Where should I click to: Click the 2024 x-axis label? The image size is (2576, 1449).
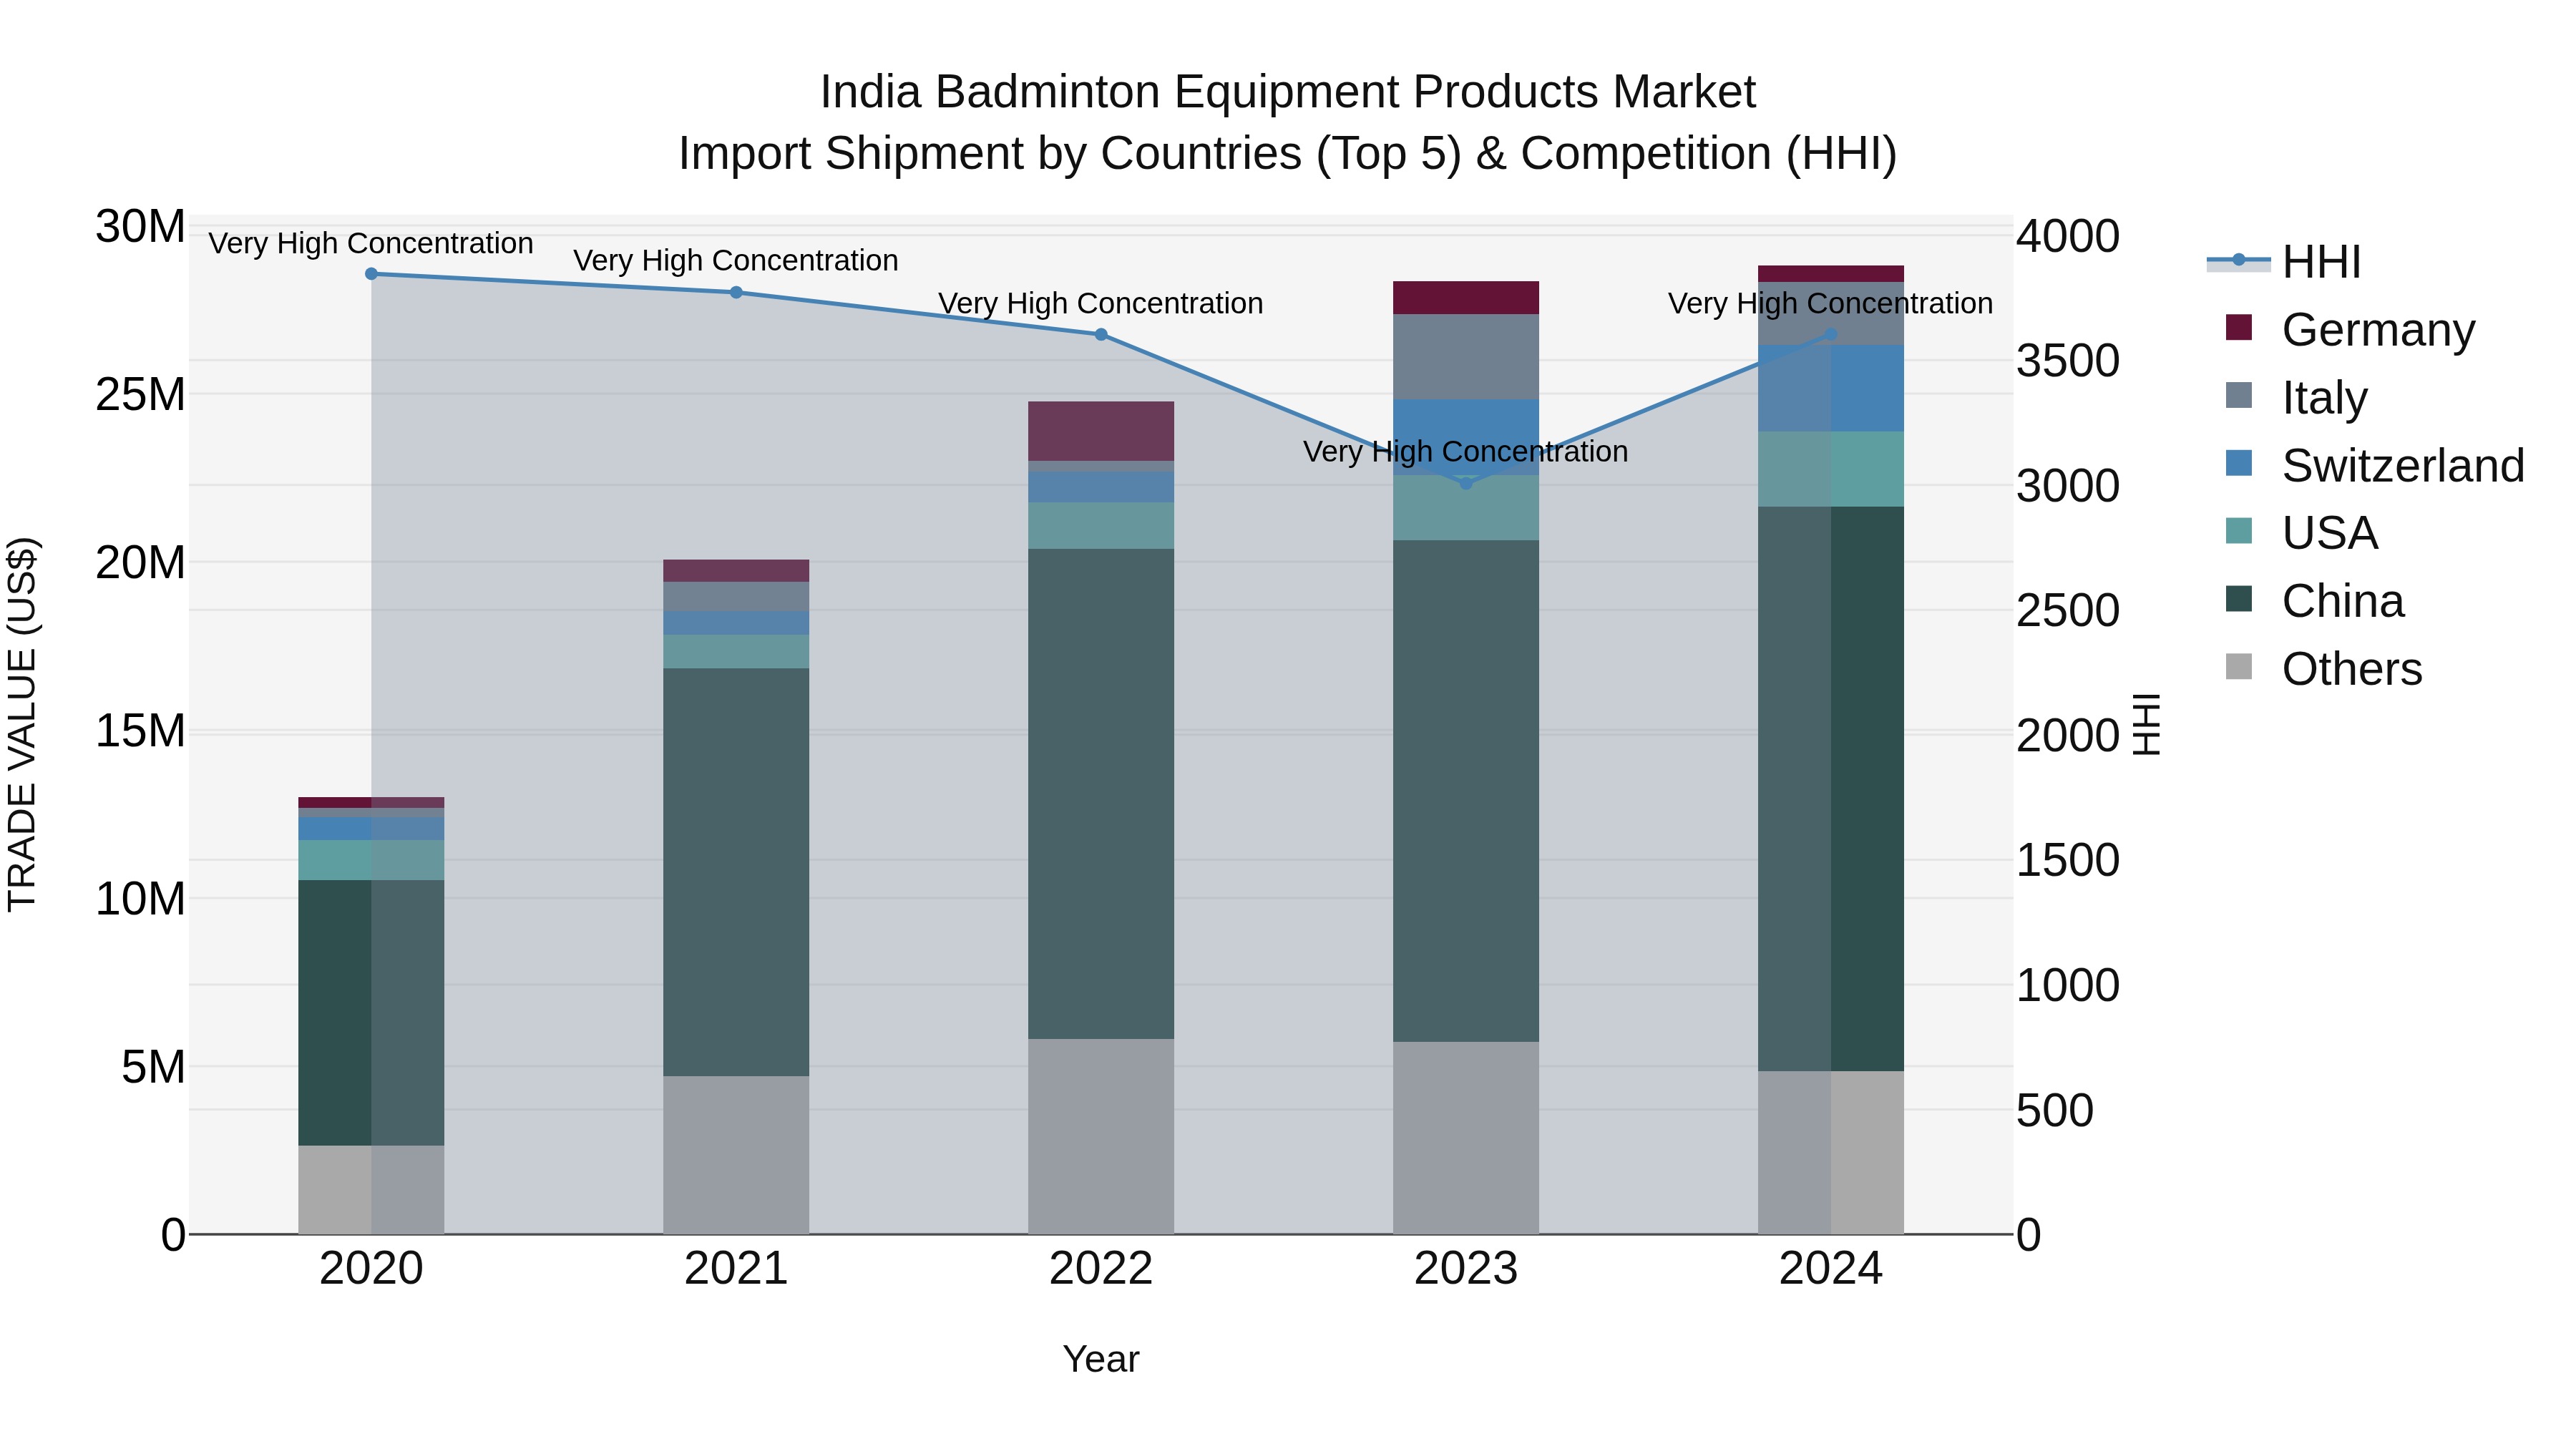pyautogui.click(x=1831, y=1269)
